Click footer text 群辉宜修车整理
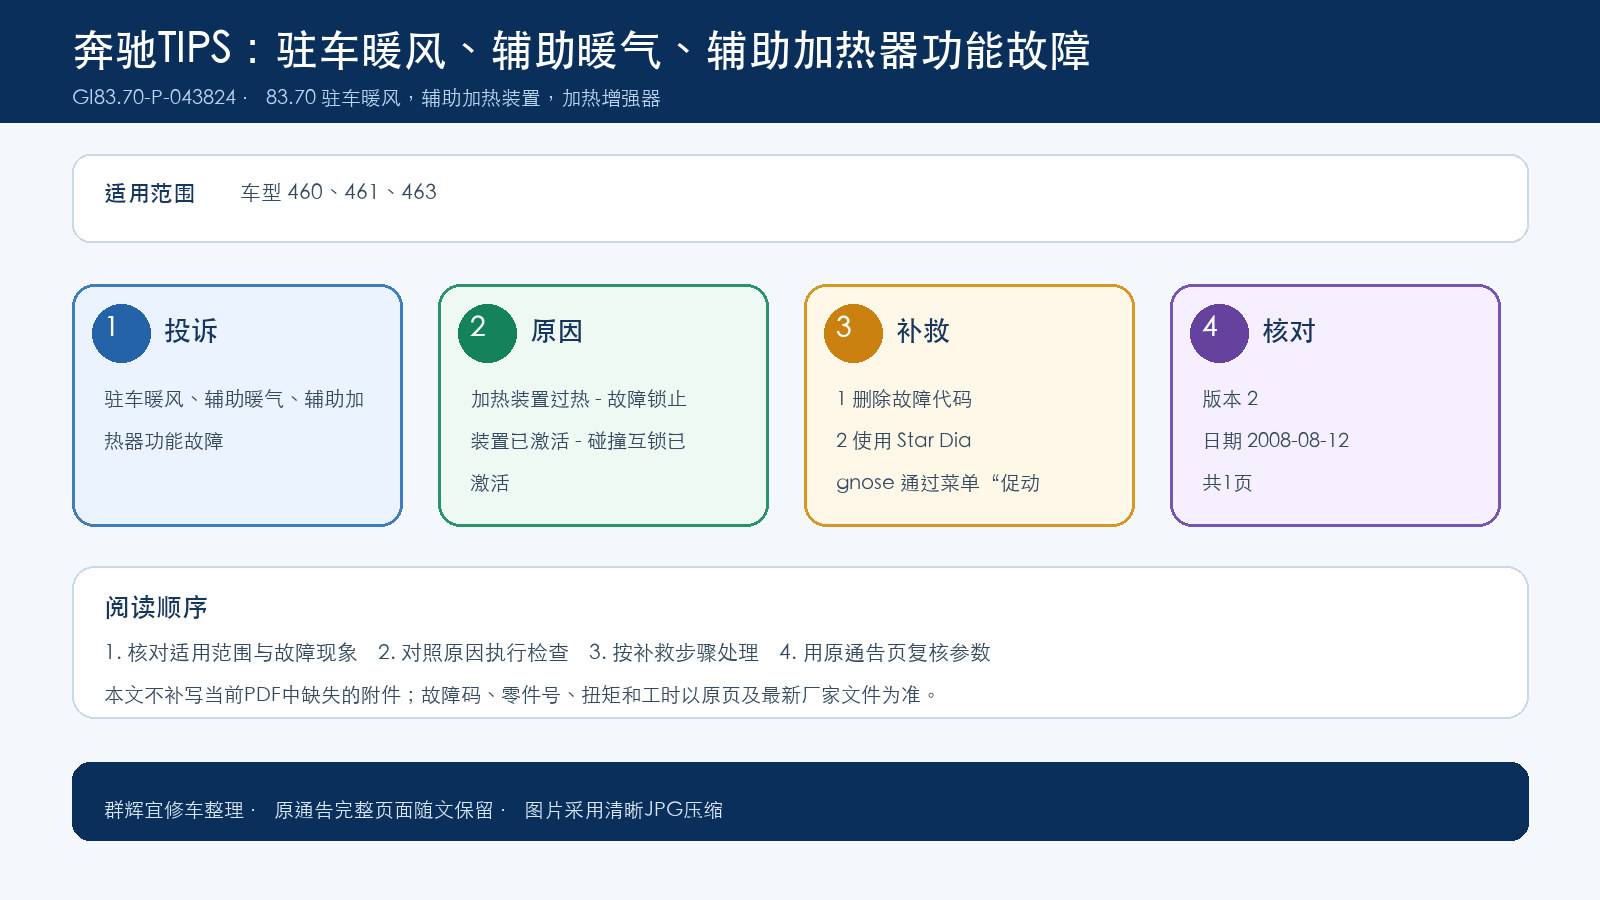Screen dimensions: 1600x900 coord(174,810)
